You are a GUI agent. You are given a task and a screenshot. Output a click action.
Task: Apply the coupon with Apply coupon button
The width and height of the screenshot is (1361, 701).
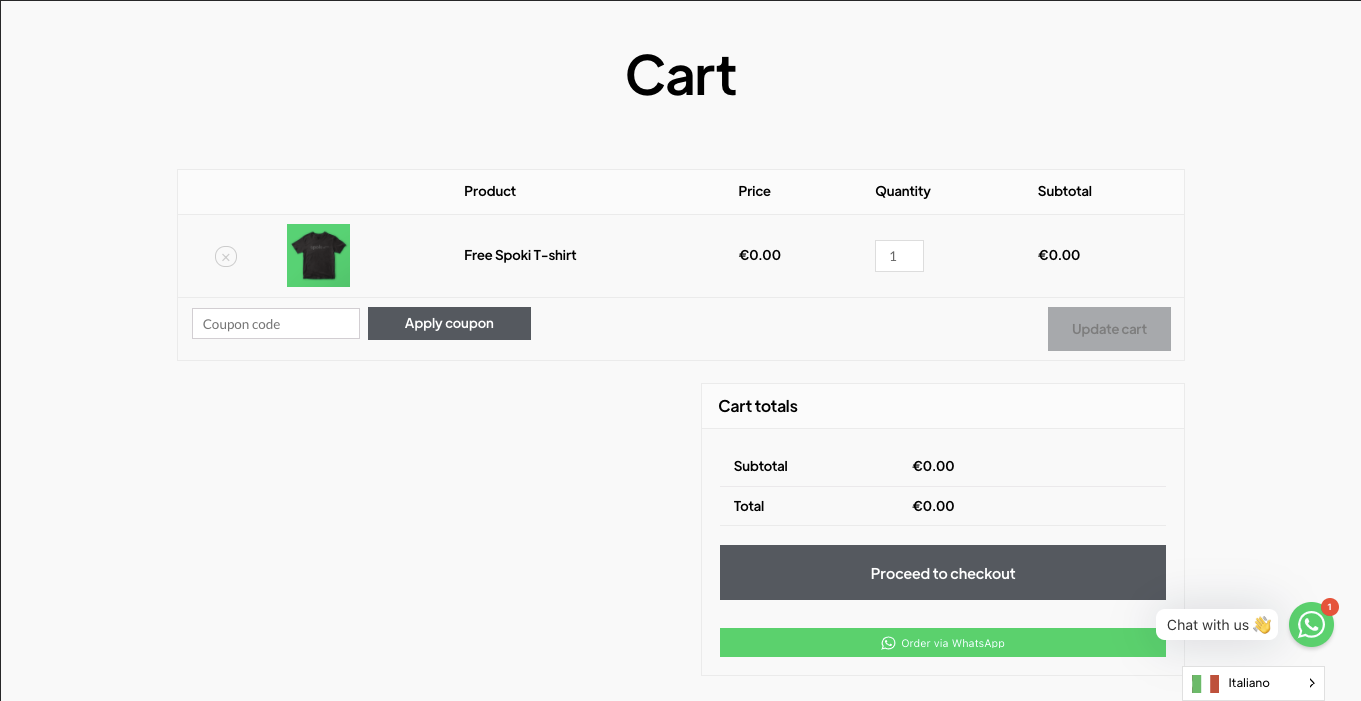point(449,324)
